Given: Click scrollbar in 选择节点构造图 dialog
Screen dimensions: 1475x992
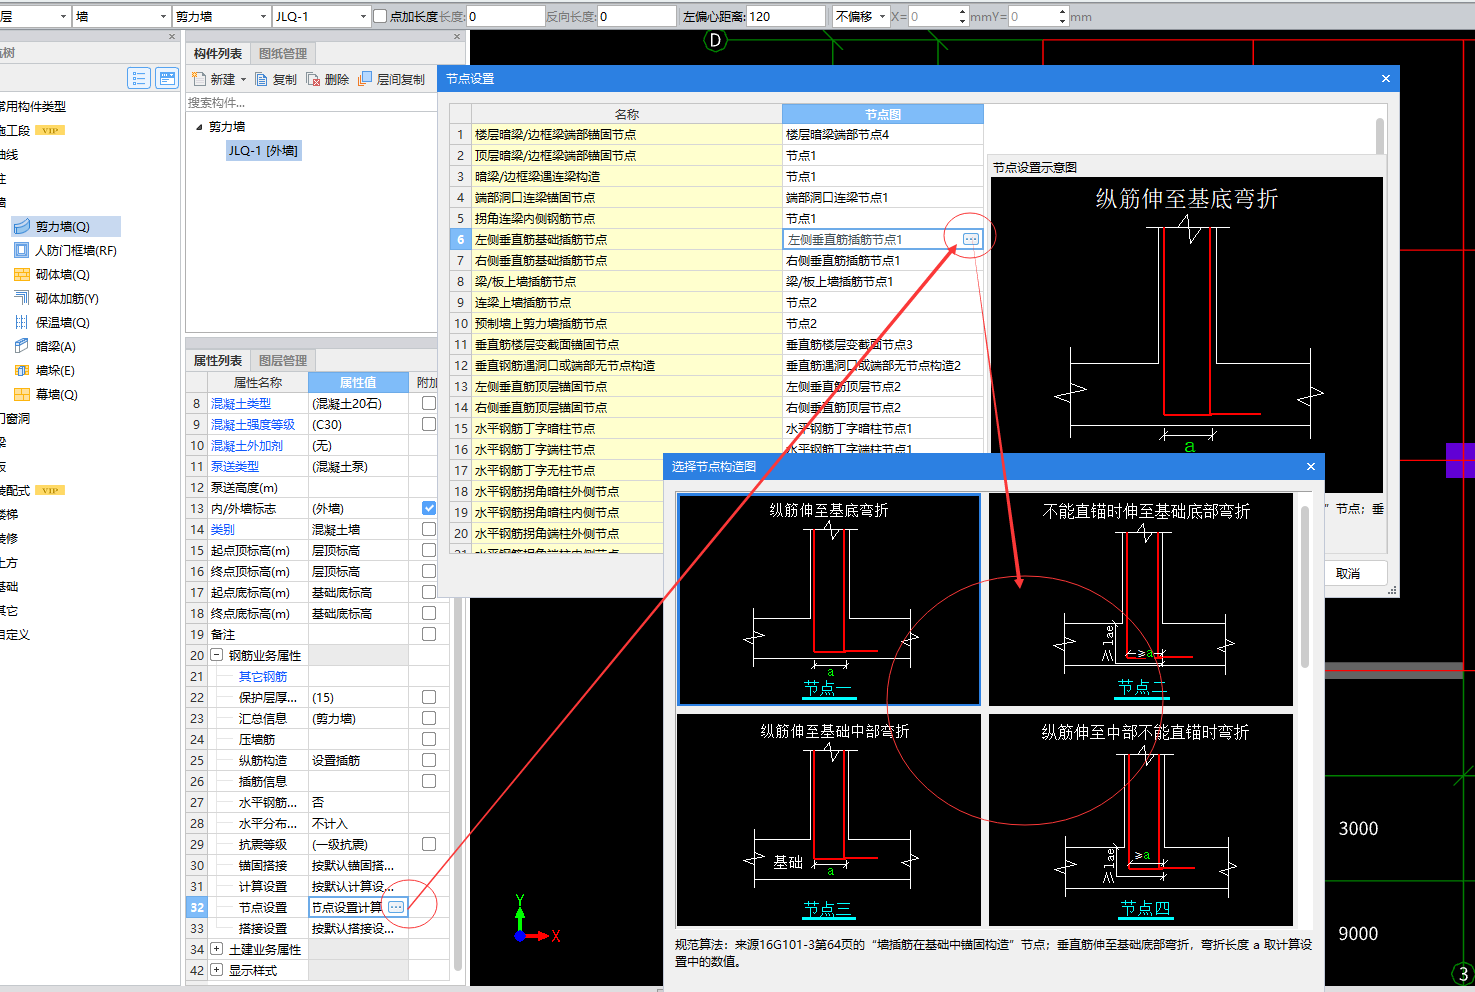Looking at the screenshot, I should [1305, 587].
